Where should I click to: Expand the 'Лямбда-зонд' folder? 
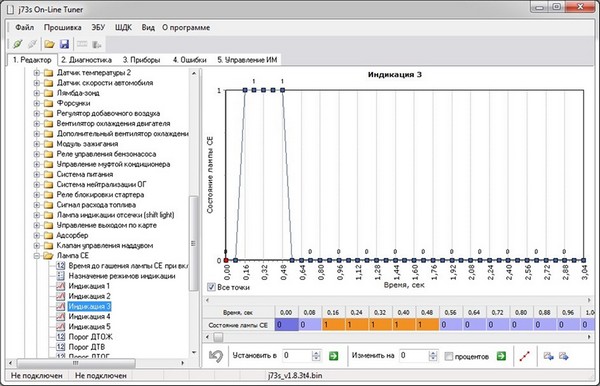tap(37, 93)
